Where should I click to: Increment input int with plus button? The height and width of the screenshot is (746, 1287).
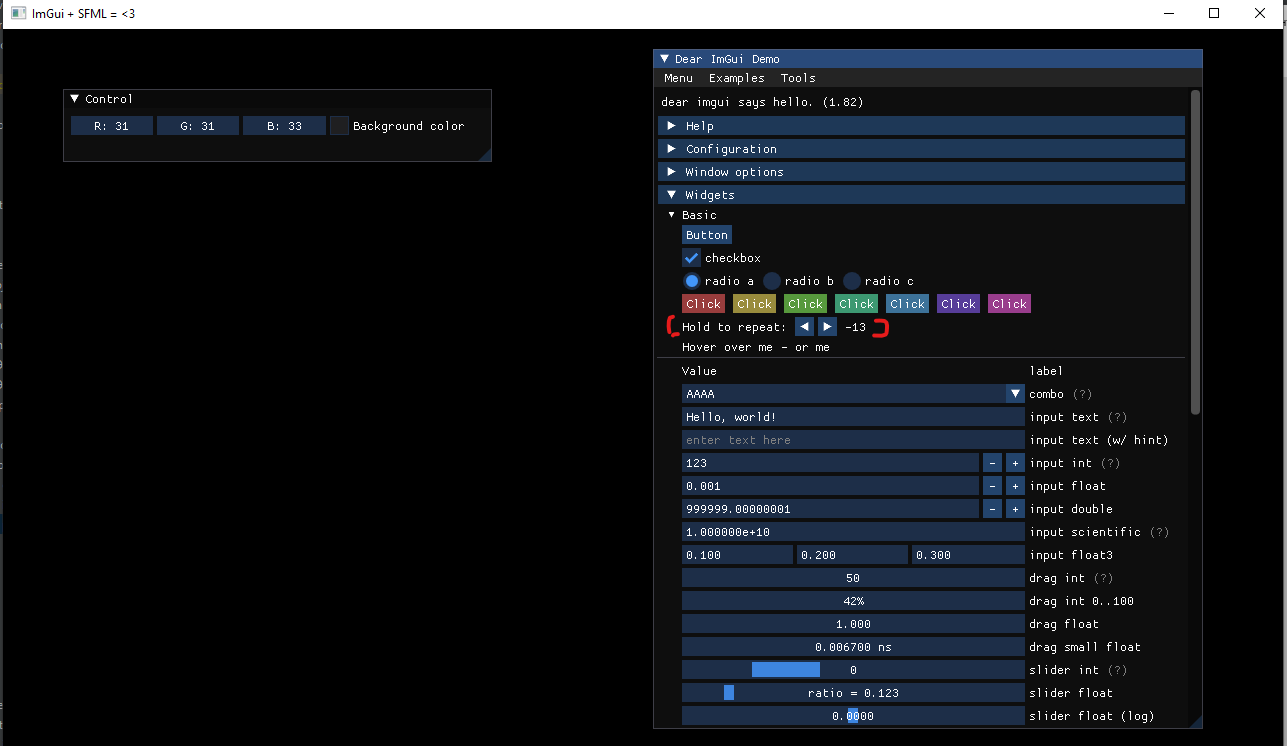[x=1015, y=463]
